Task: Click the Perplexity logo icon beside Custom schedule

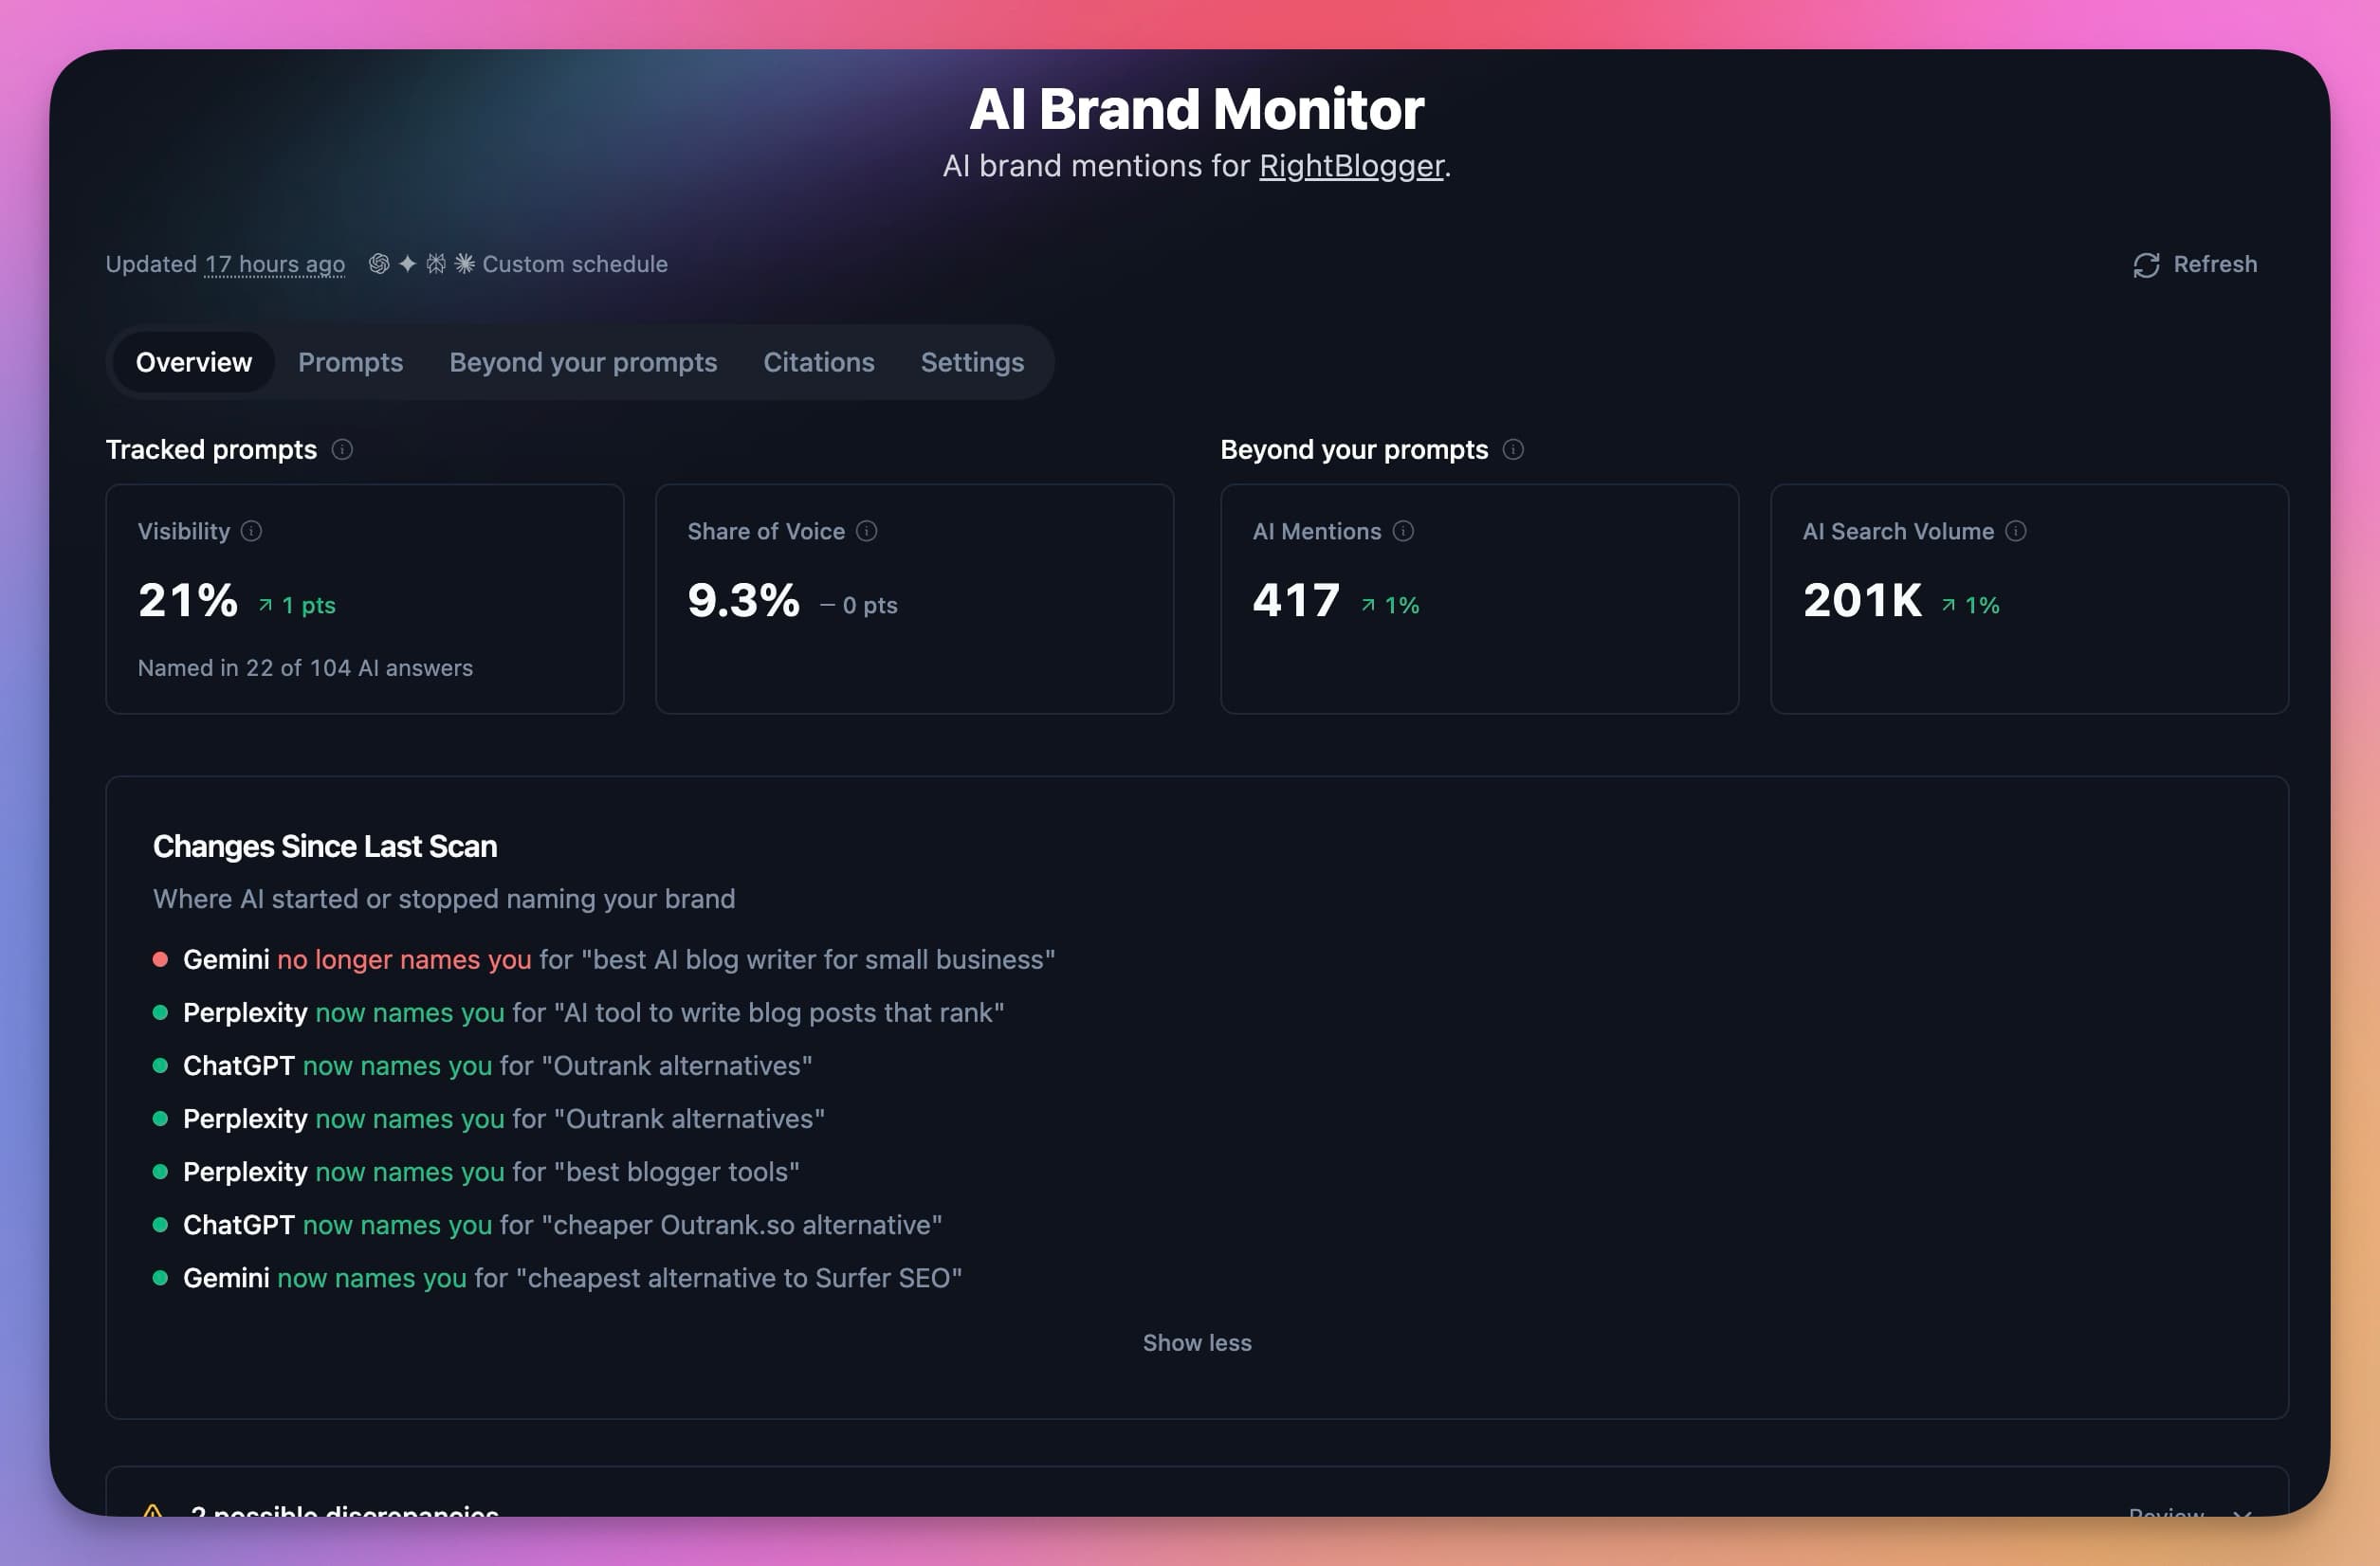Action: [436, 264]
